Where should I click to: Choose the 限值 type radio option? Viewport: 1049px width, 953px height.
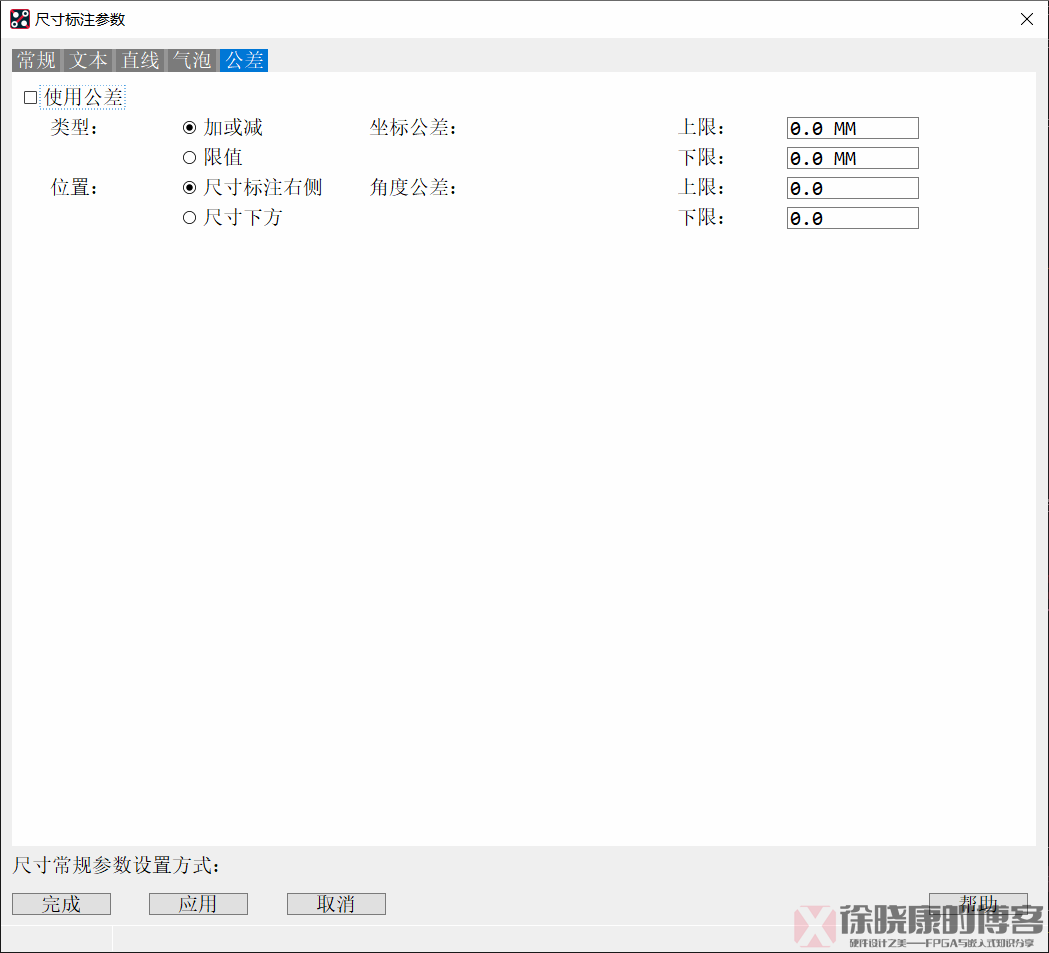[189, 158]
